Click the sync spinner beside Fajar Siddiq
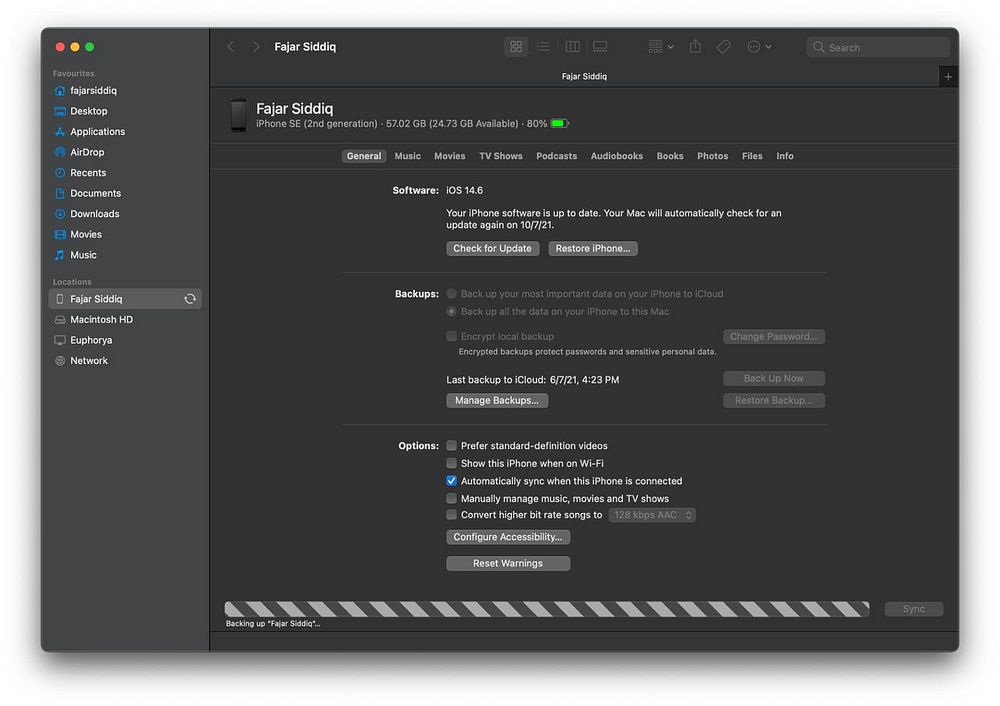The width and height of the screenshot is (1000, 706). pyautogui.click(x=190, y=298)
